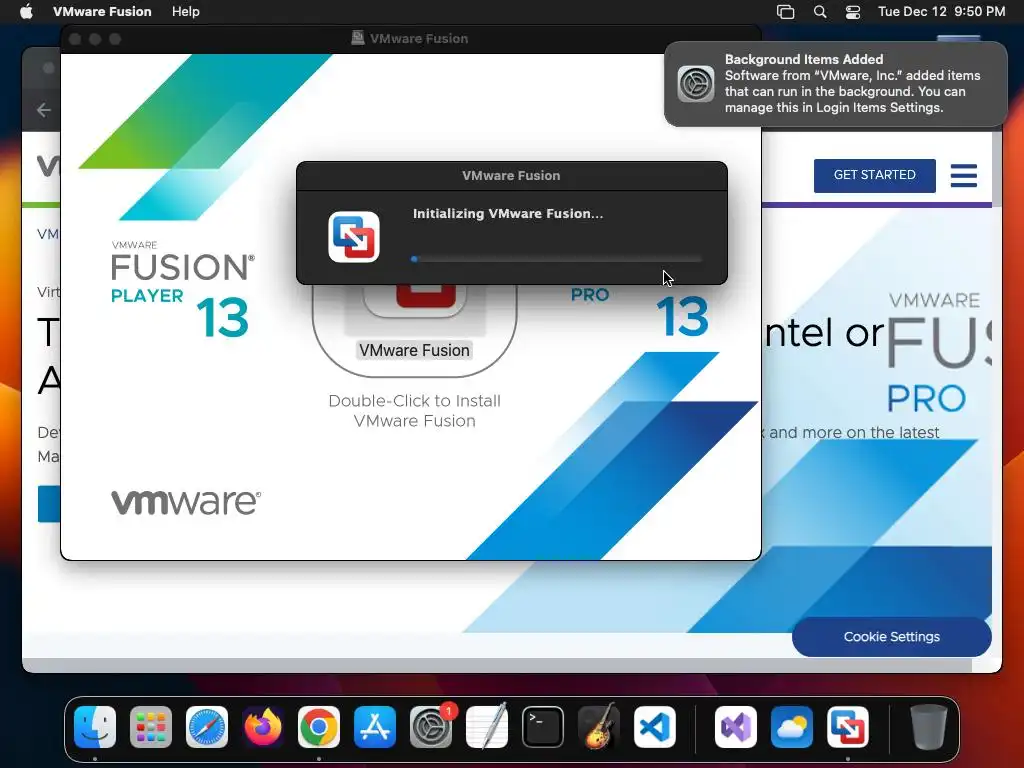Open Spotlight search in menu bar
This screenshot has height=768, width=1024.
point(820,12)
